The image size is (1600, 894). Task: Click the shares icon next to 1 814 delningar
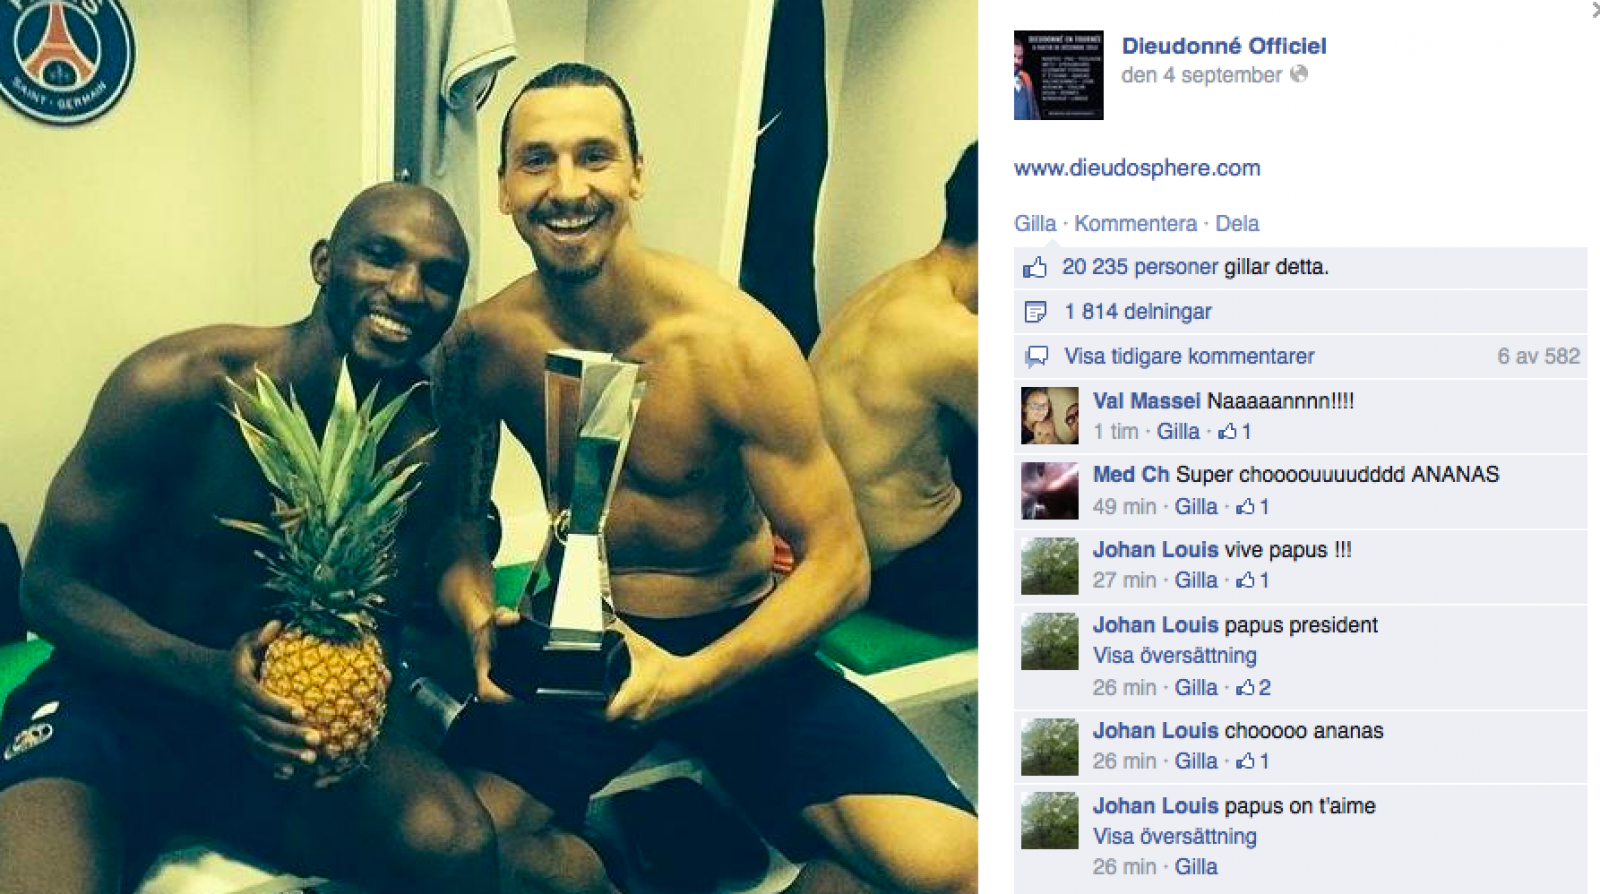click(x=1035, y=312)
